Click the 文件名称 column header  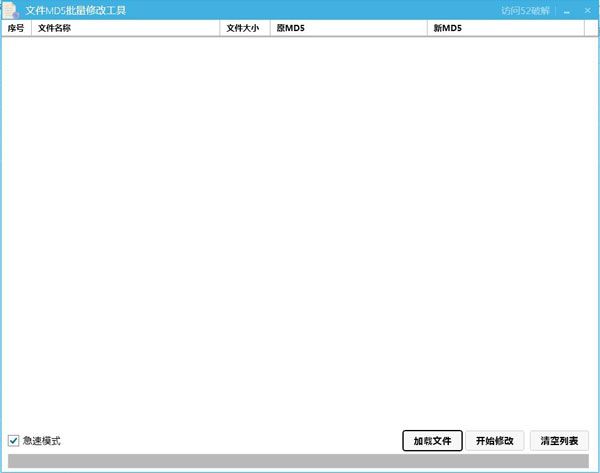[x=125, y=29]
